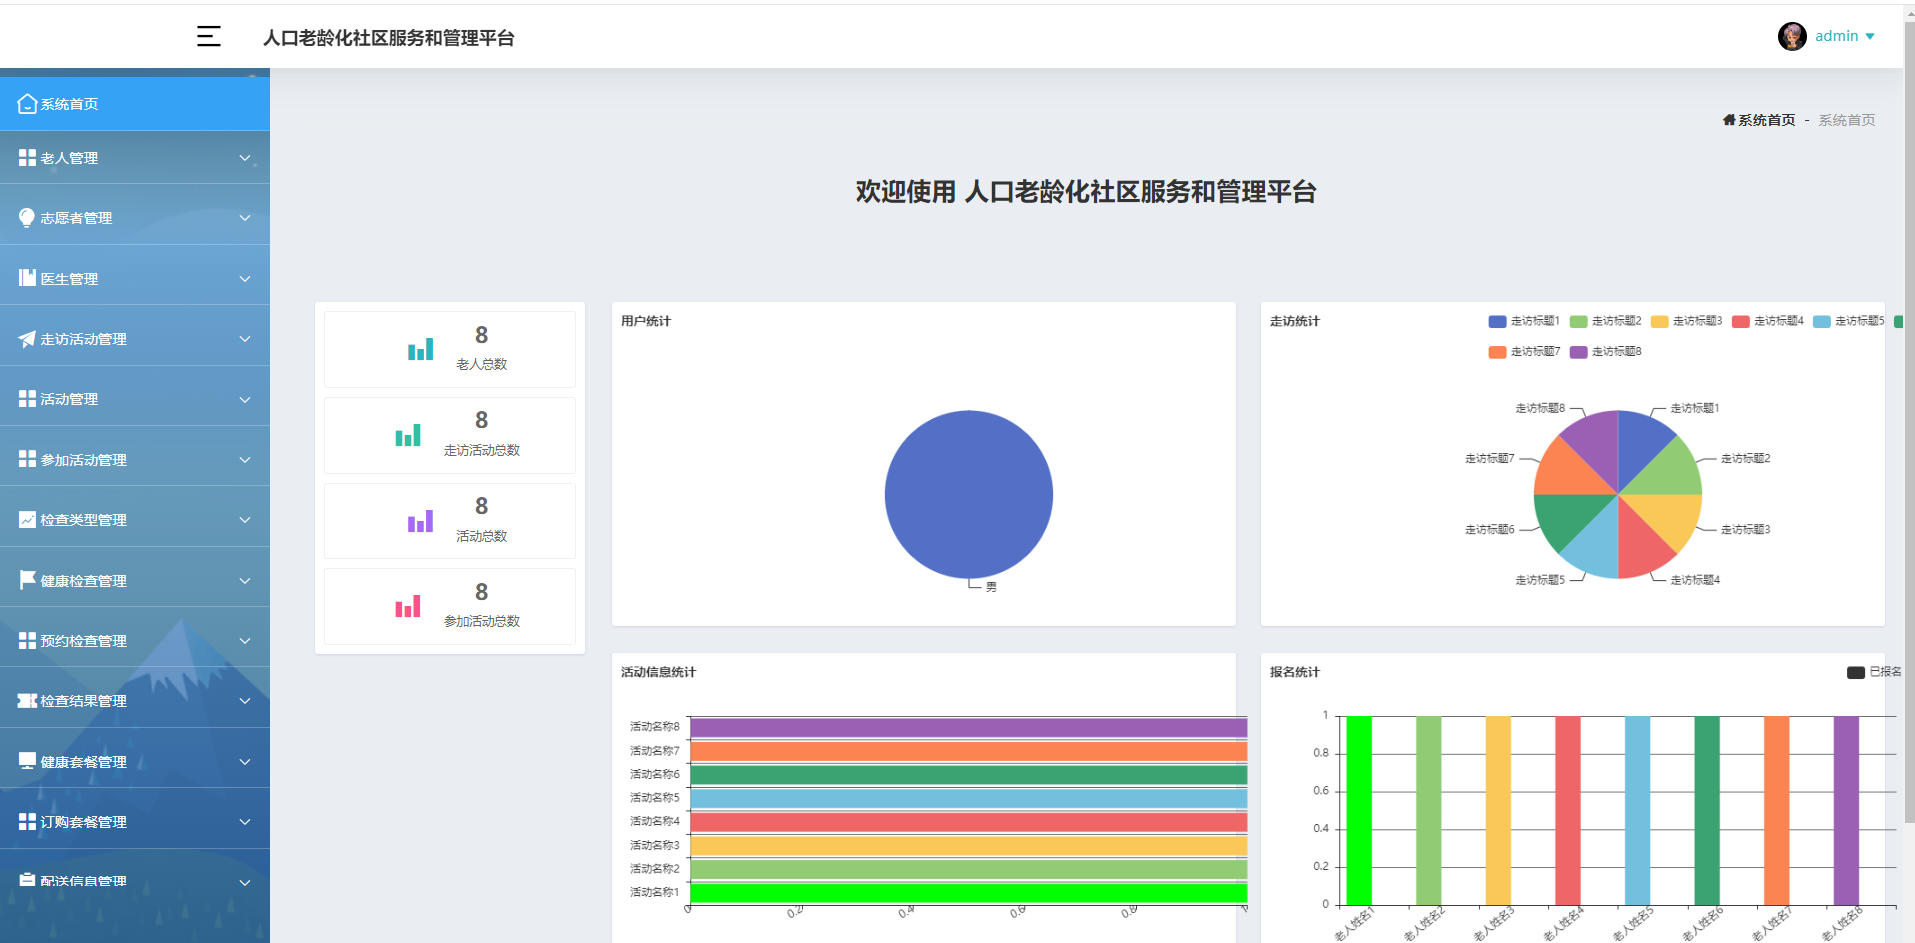The height and width of the screenshot is (943, 1915).
Task: Click the purple bar chart icon for 活动总数
Action: [421, 521]
